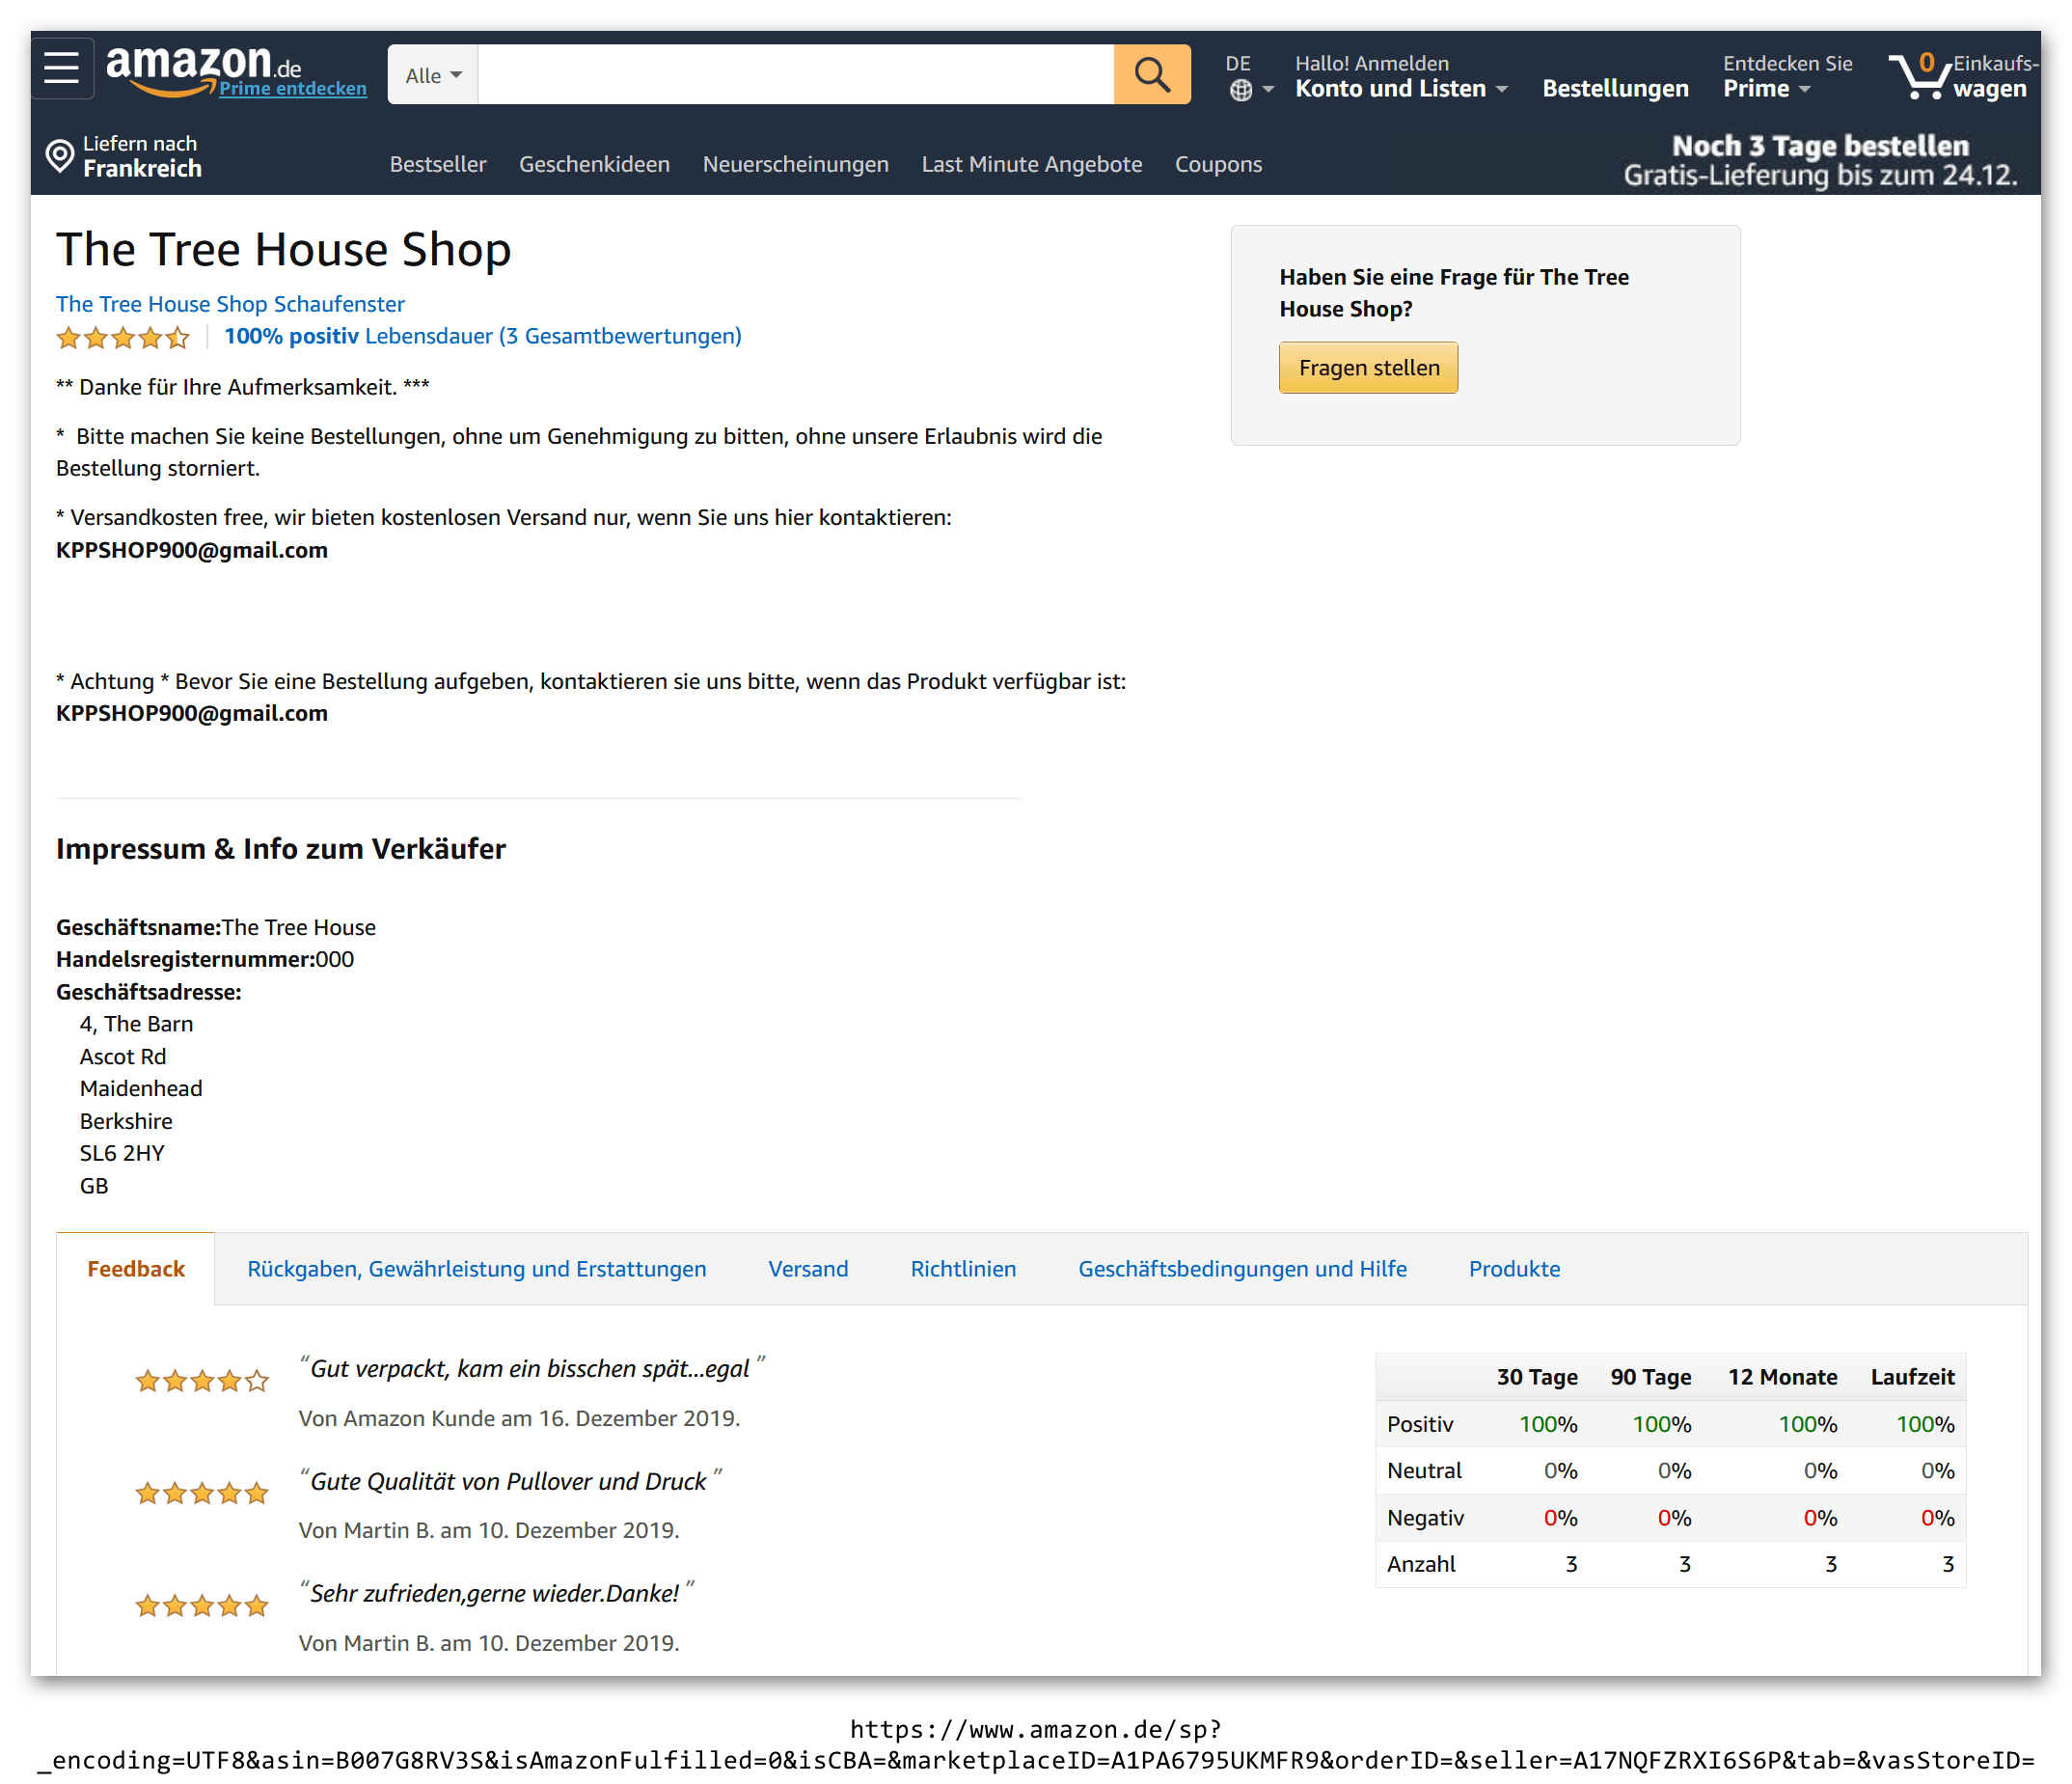Click the globe language icon
This screenshot has height=1784, width=2072.
pyautogui.click(x=1240, y=91)
